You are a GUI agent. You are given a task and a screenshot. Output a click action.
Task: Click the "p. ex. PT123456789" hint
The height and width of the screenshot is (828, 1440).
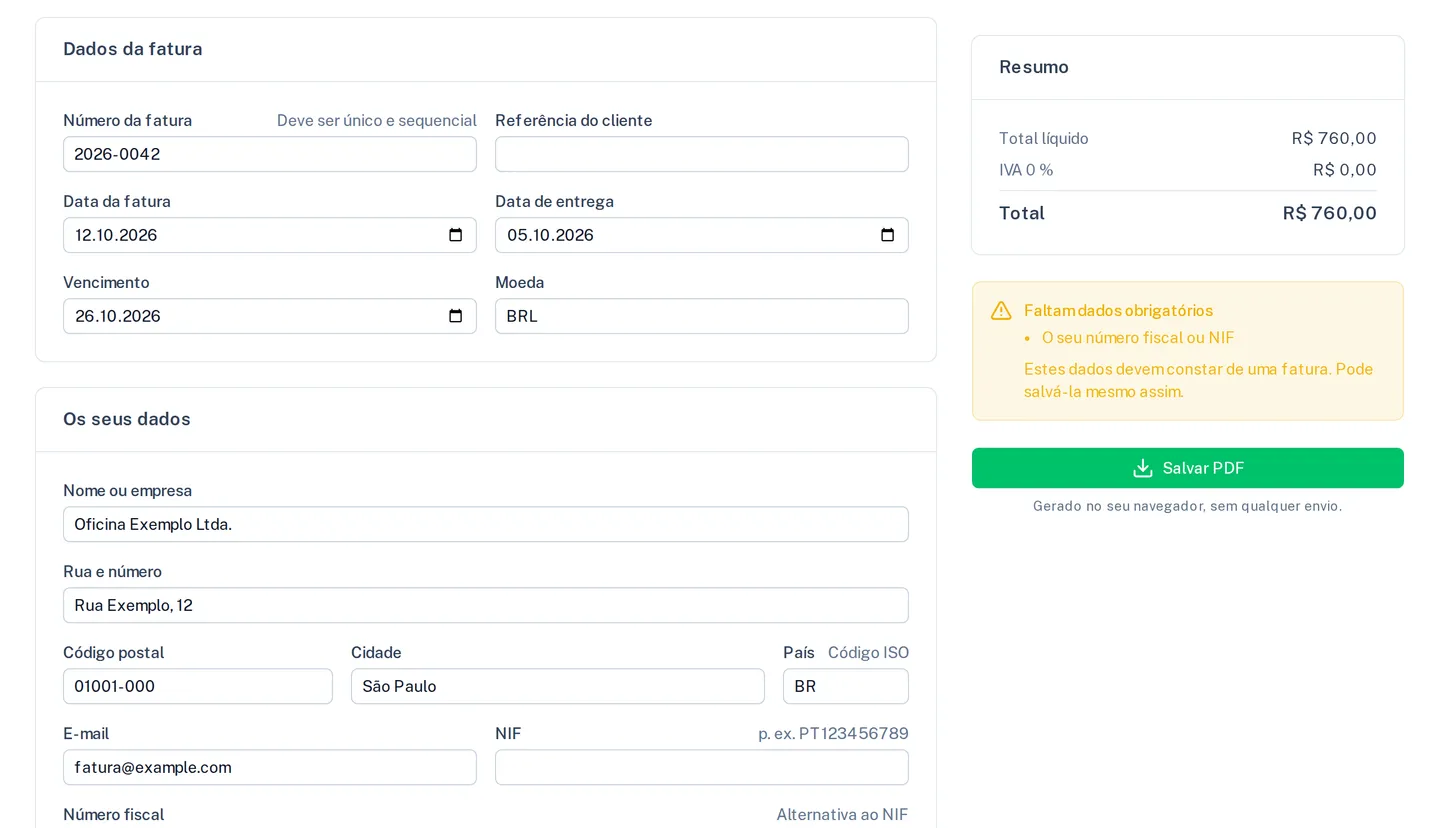click(833, 734)
